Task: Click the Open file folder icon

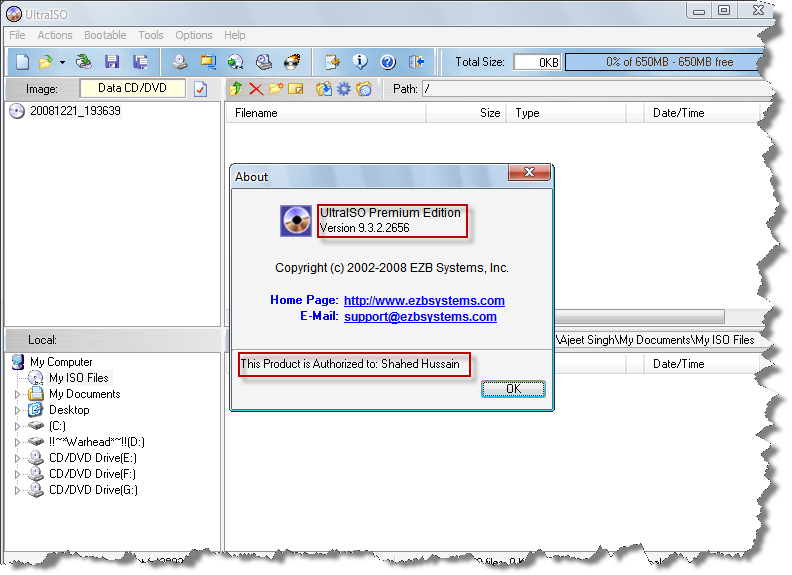Action: coord(45,62)
